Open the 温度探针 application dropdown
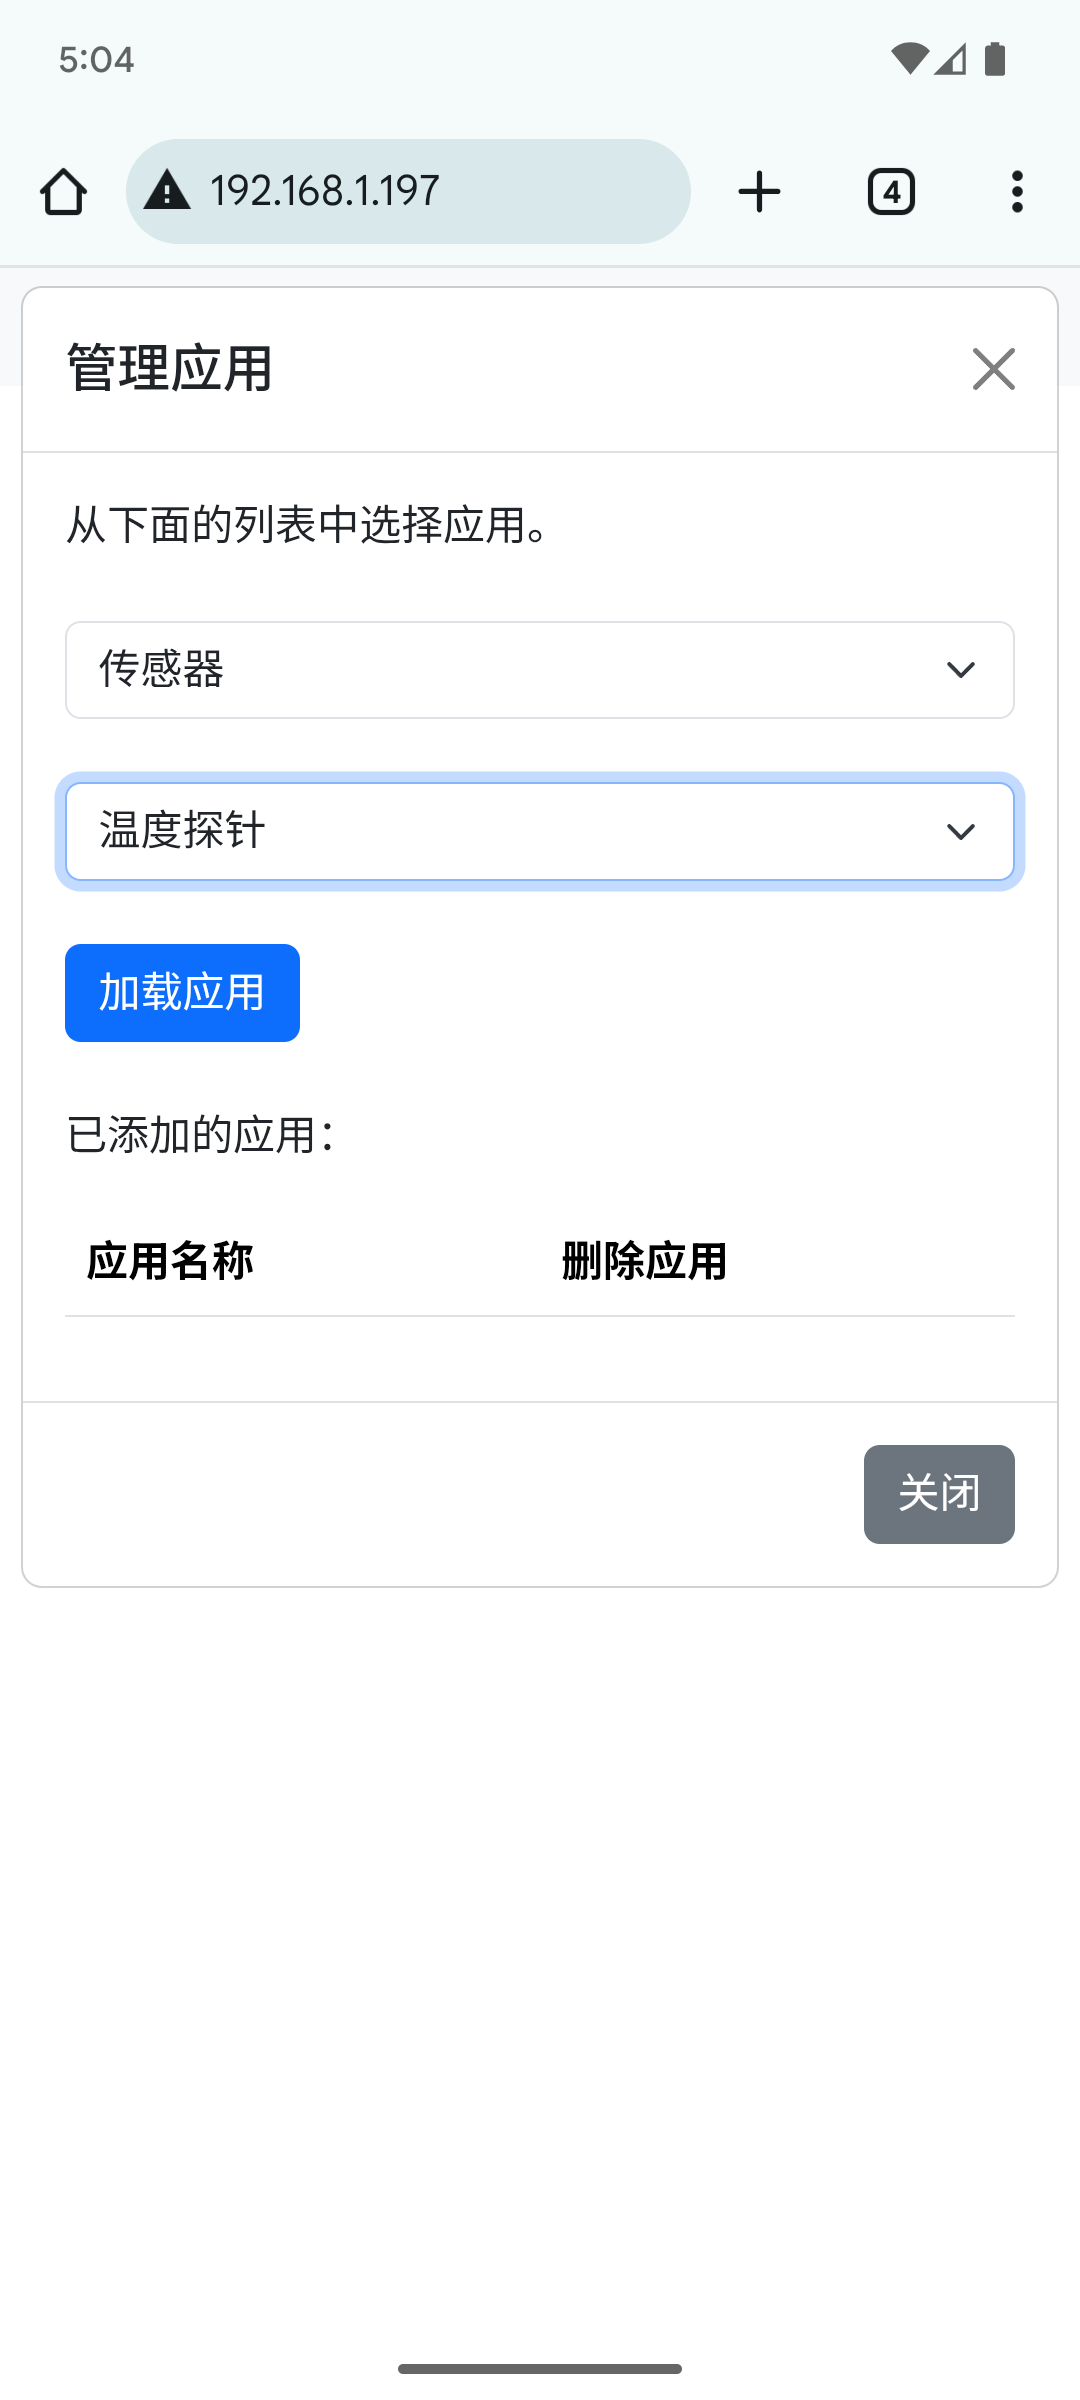The height and width of the screenshot is (2400, 1080). click(540, 832)
